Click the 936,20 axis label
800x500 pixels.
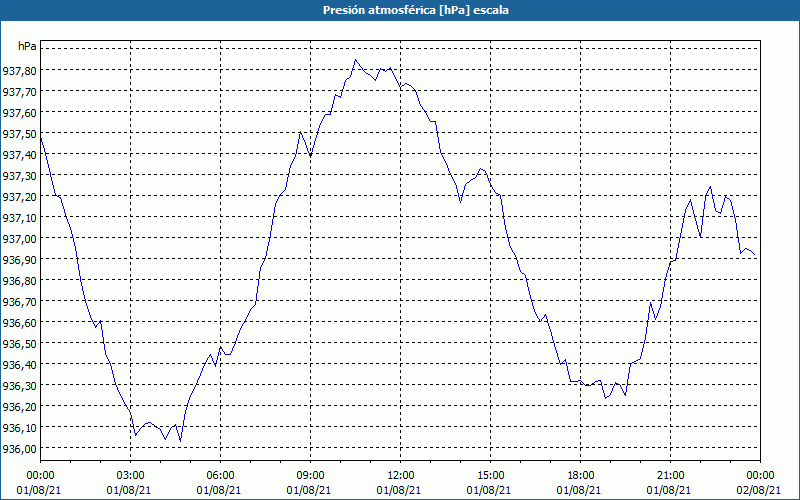pyautogui.click(x=19, y=406)
